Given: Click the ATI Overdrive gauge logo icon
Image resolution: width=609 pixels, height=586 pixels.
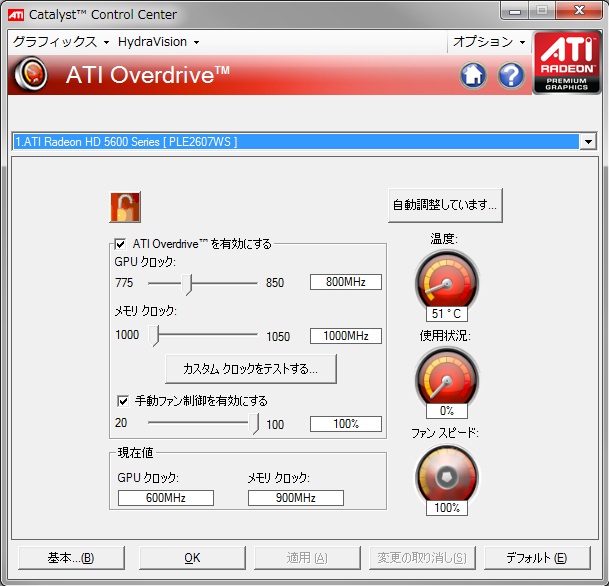Looking at the screenshot, I should 31,74.
